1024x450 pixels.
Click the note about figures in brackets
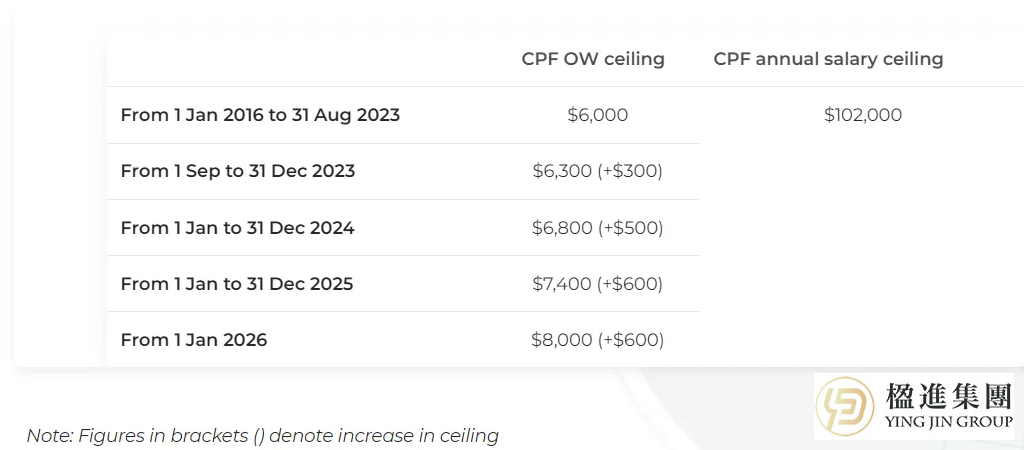pyautogui.click(x=262, y=435)
